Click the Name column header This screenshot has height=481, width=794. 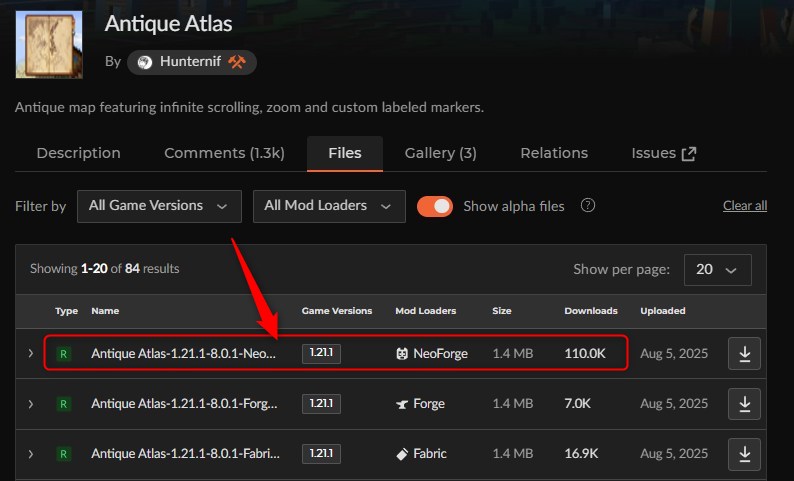tap(105, 311)
